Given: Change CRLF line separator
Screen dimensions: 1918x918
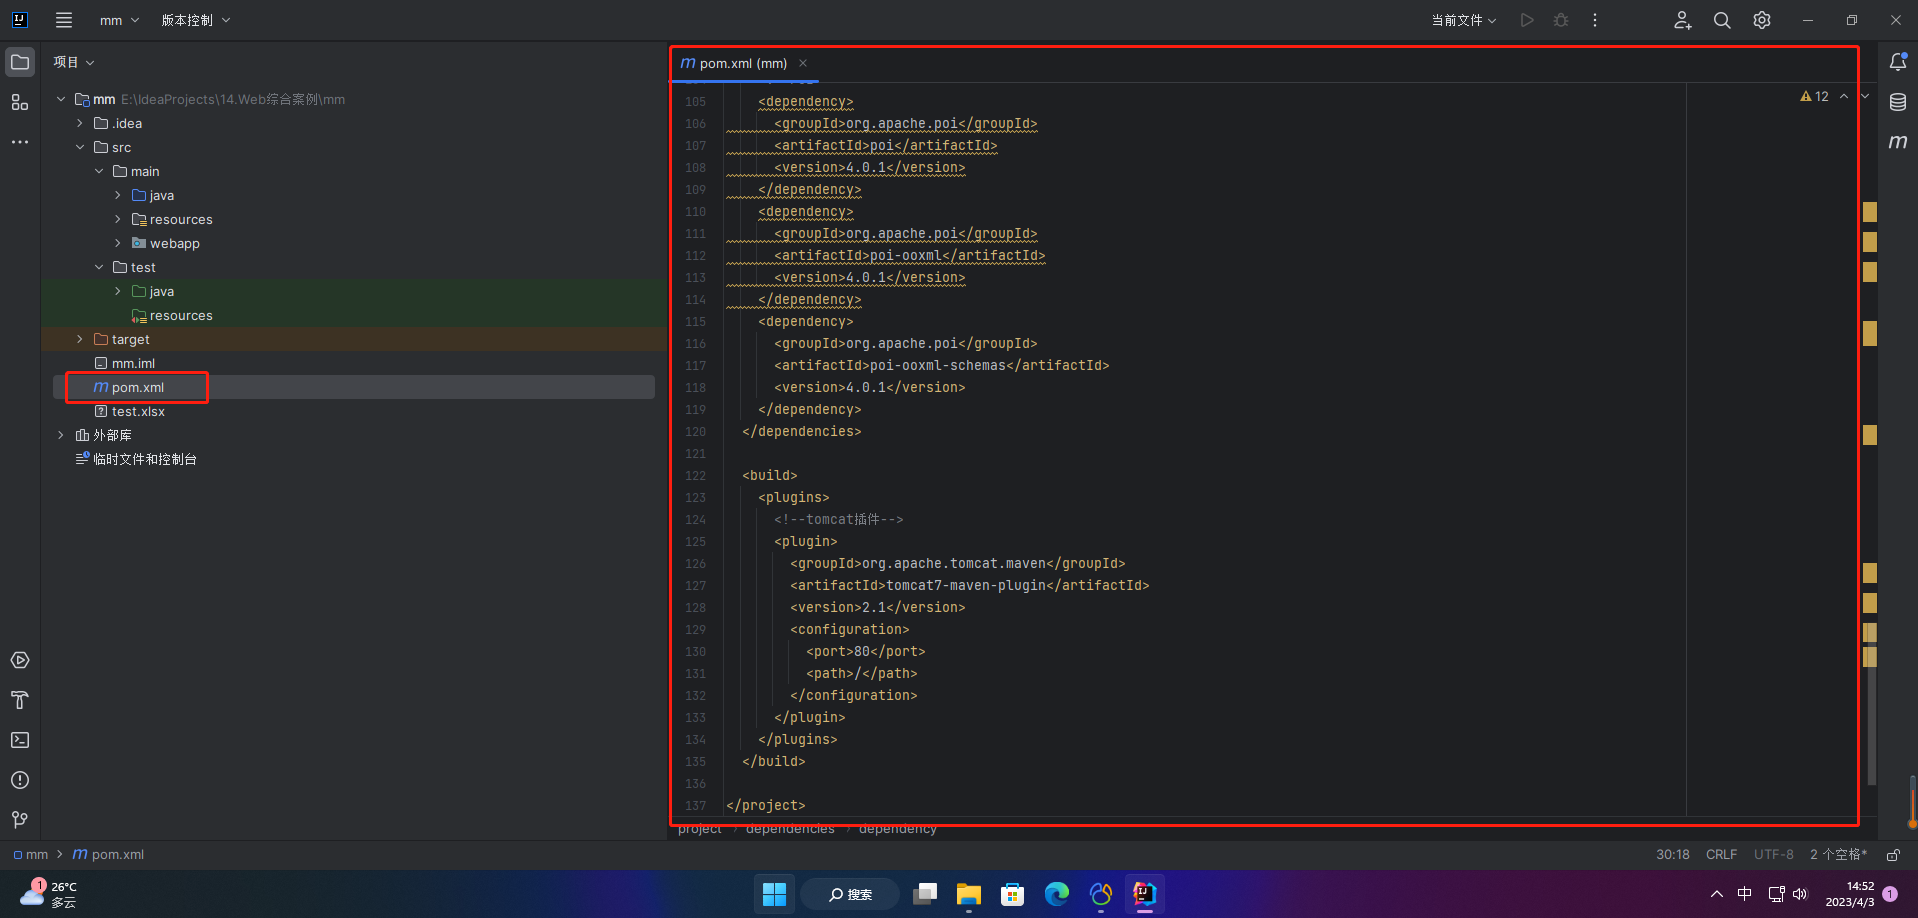Looking at the screenshot, I should [1722, 855].
